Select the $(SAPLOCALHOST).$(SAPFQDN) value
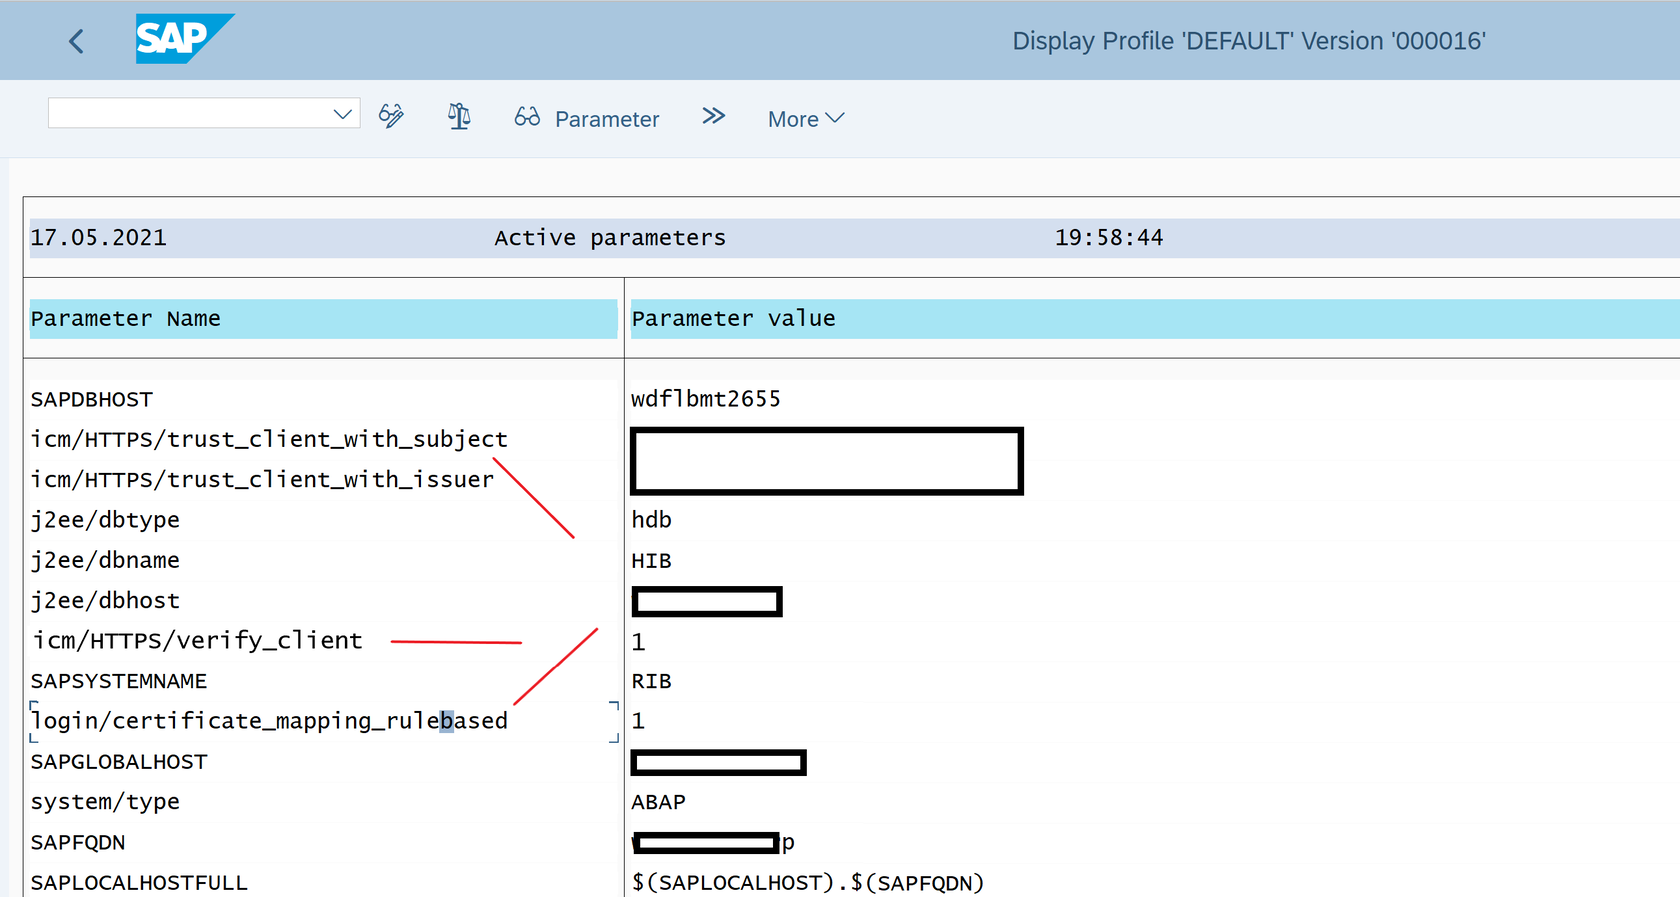The image size is (1680, 897). point(808,883)
